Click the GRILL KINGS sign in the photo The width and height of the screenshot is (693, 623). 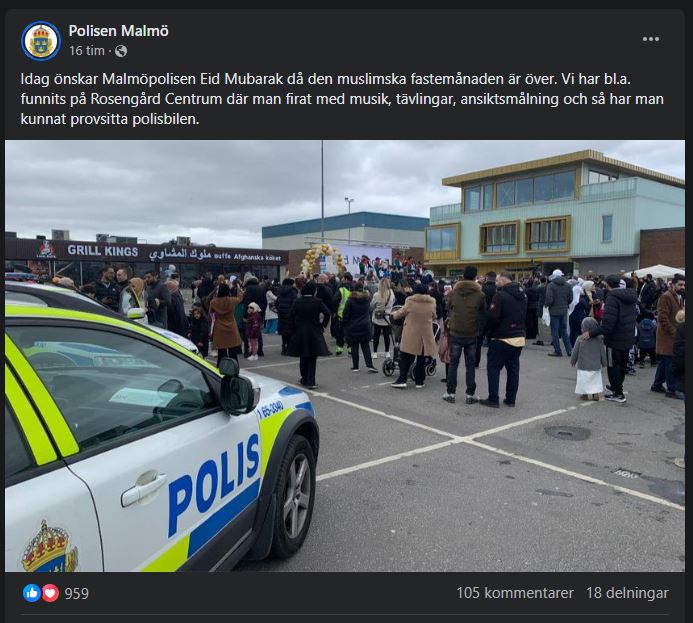pos(103,251)
